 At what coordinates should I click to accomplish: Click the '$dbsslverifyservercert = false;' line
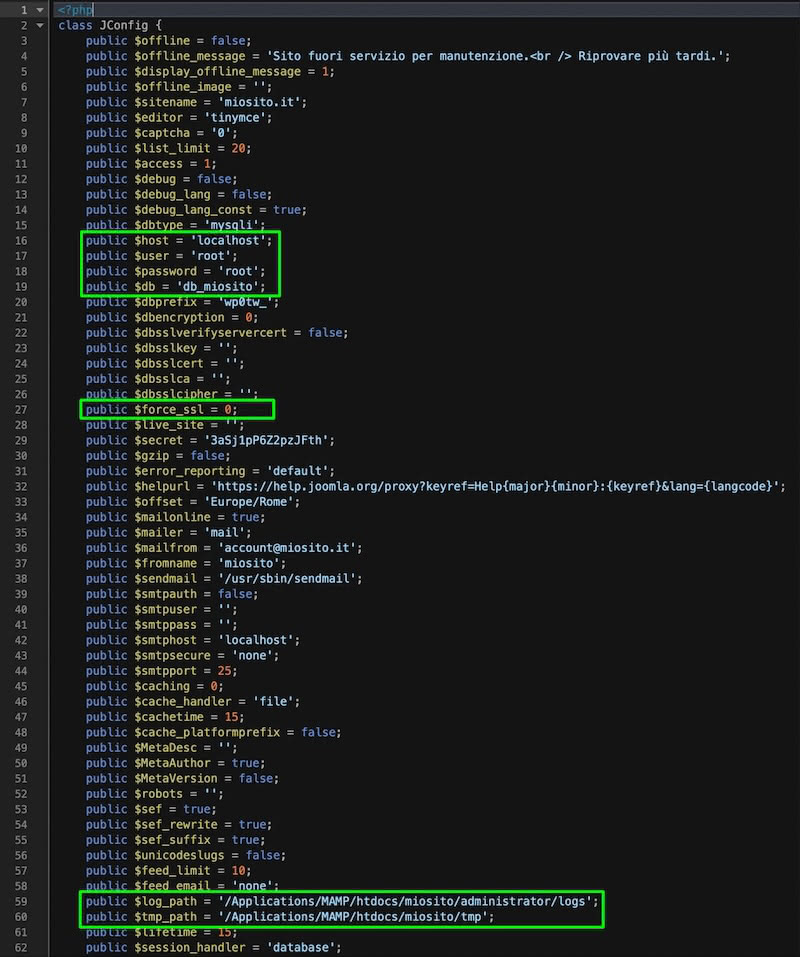[217, 333]
